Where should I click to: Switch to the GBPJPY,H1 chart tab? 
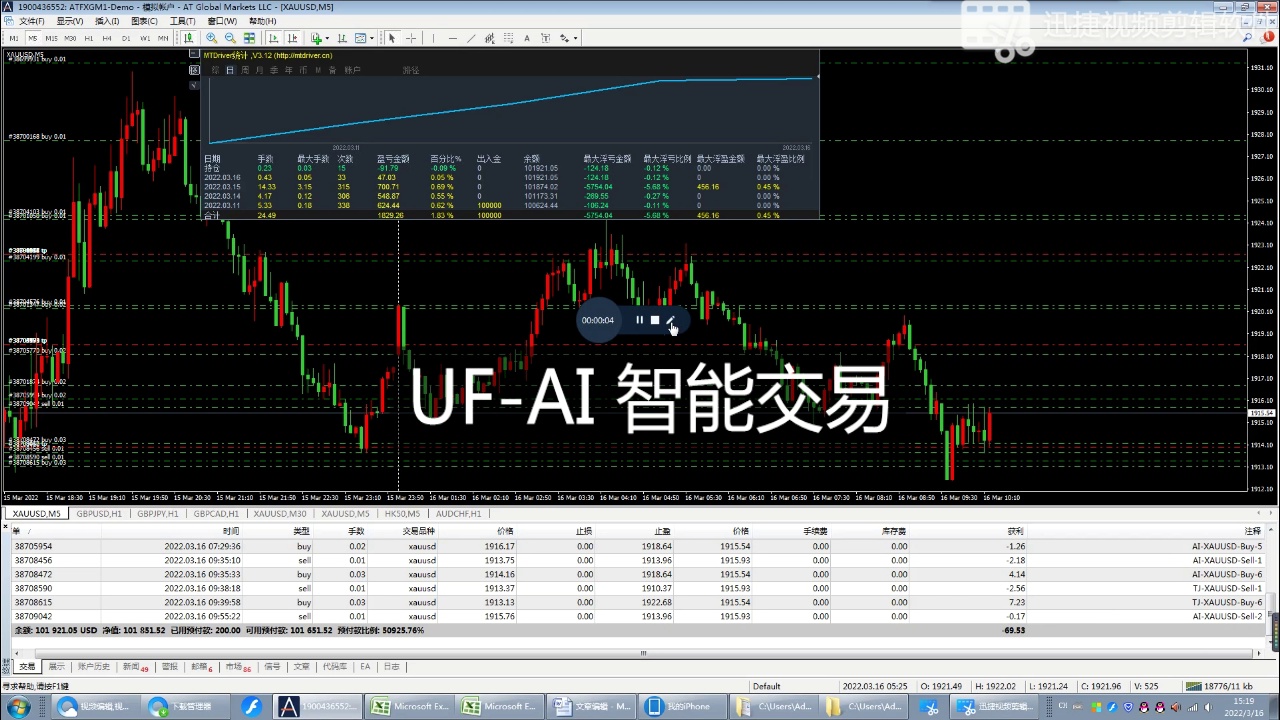(x=158, y=514)
